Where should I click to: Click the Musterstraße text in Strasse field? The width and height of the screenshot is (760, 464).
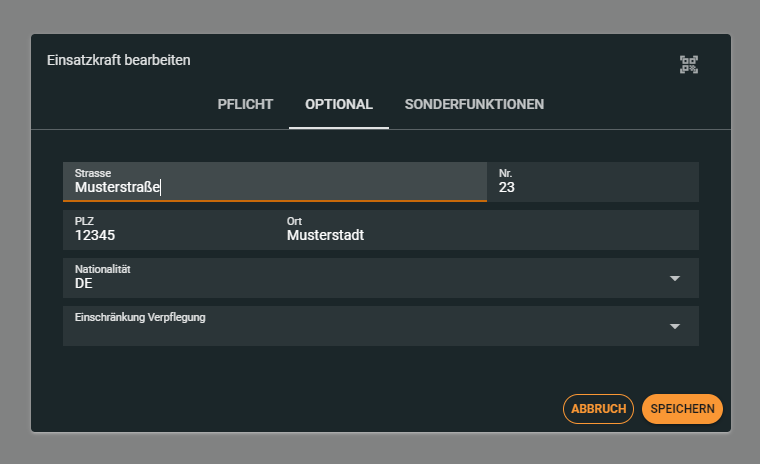[x=117, y=187]
